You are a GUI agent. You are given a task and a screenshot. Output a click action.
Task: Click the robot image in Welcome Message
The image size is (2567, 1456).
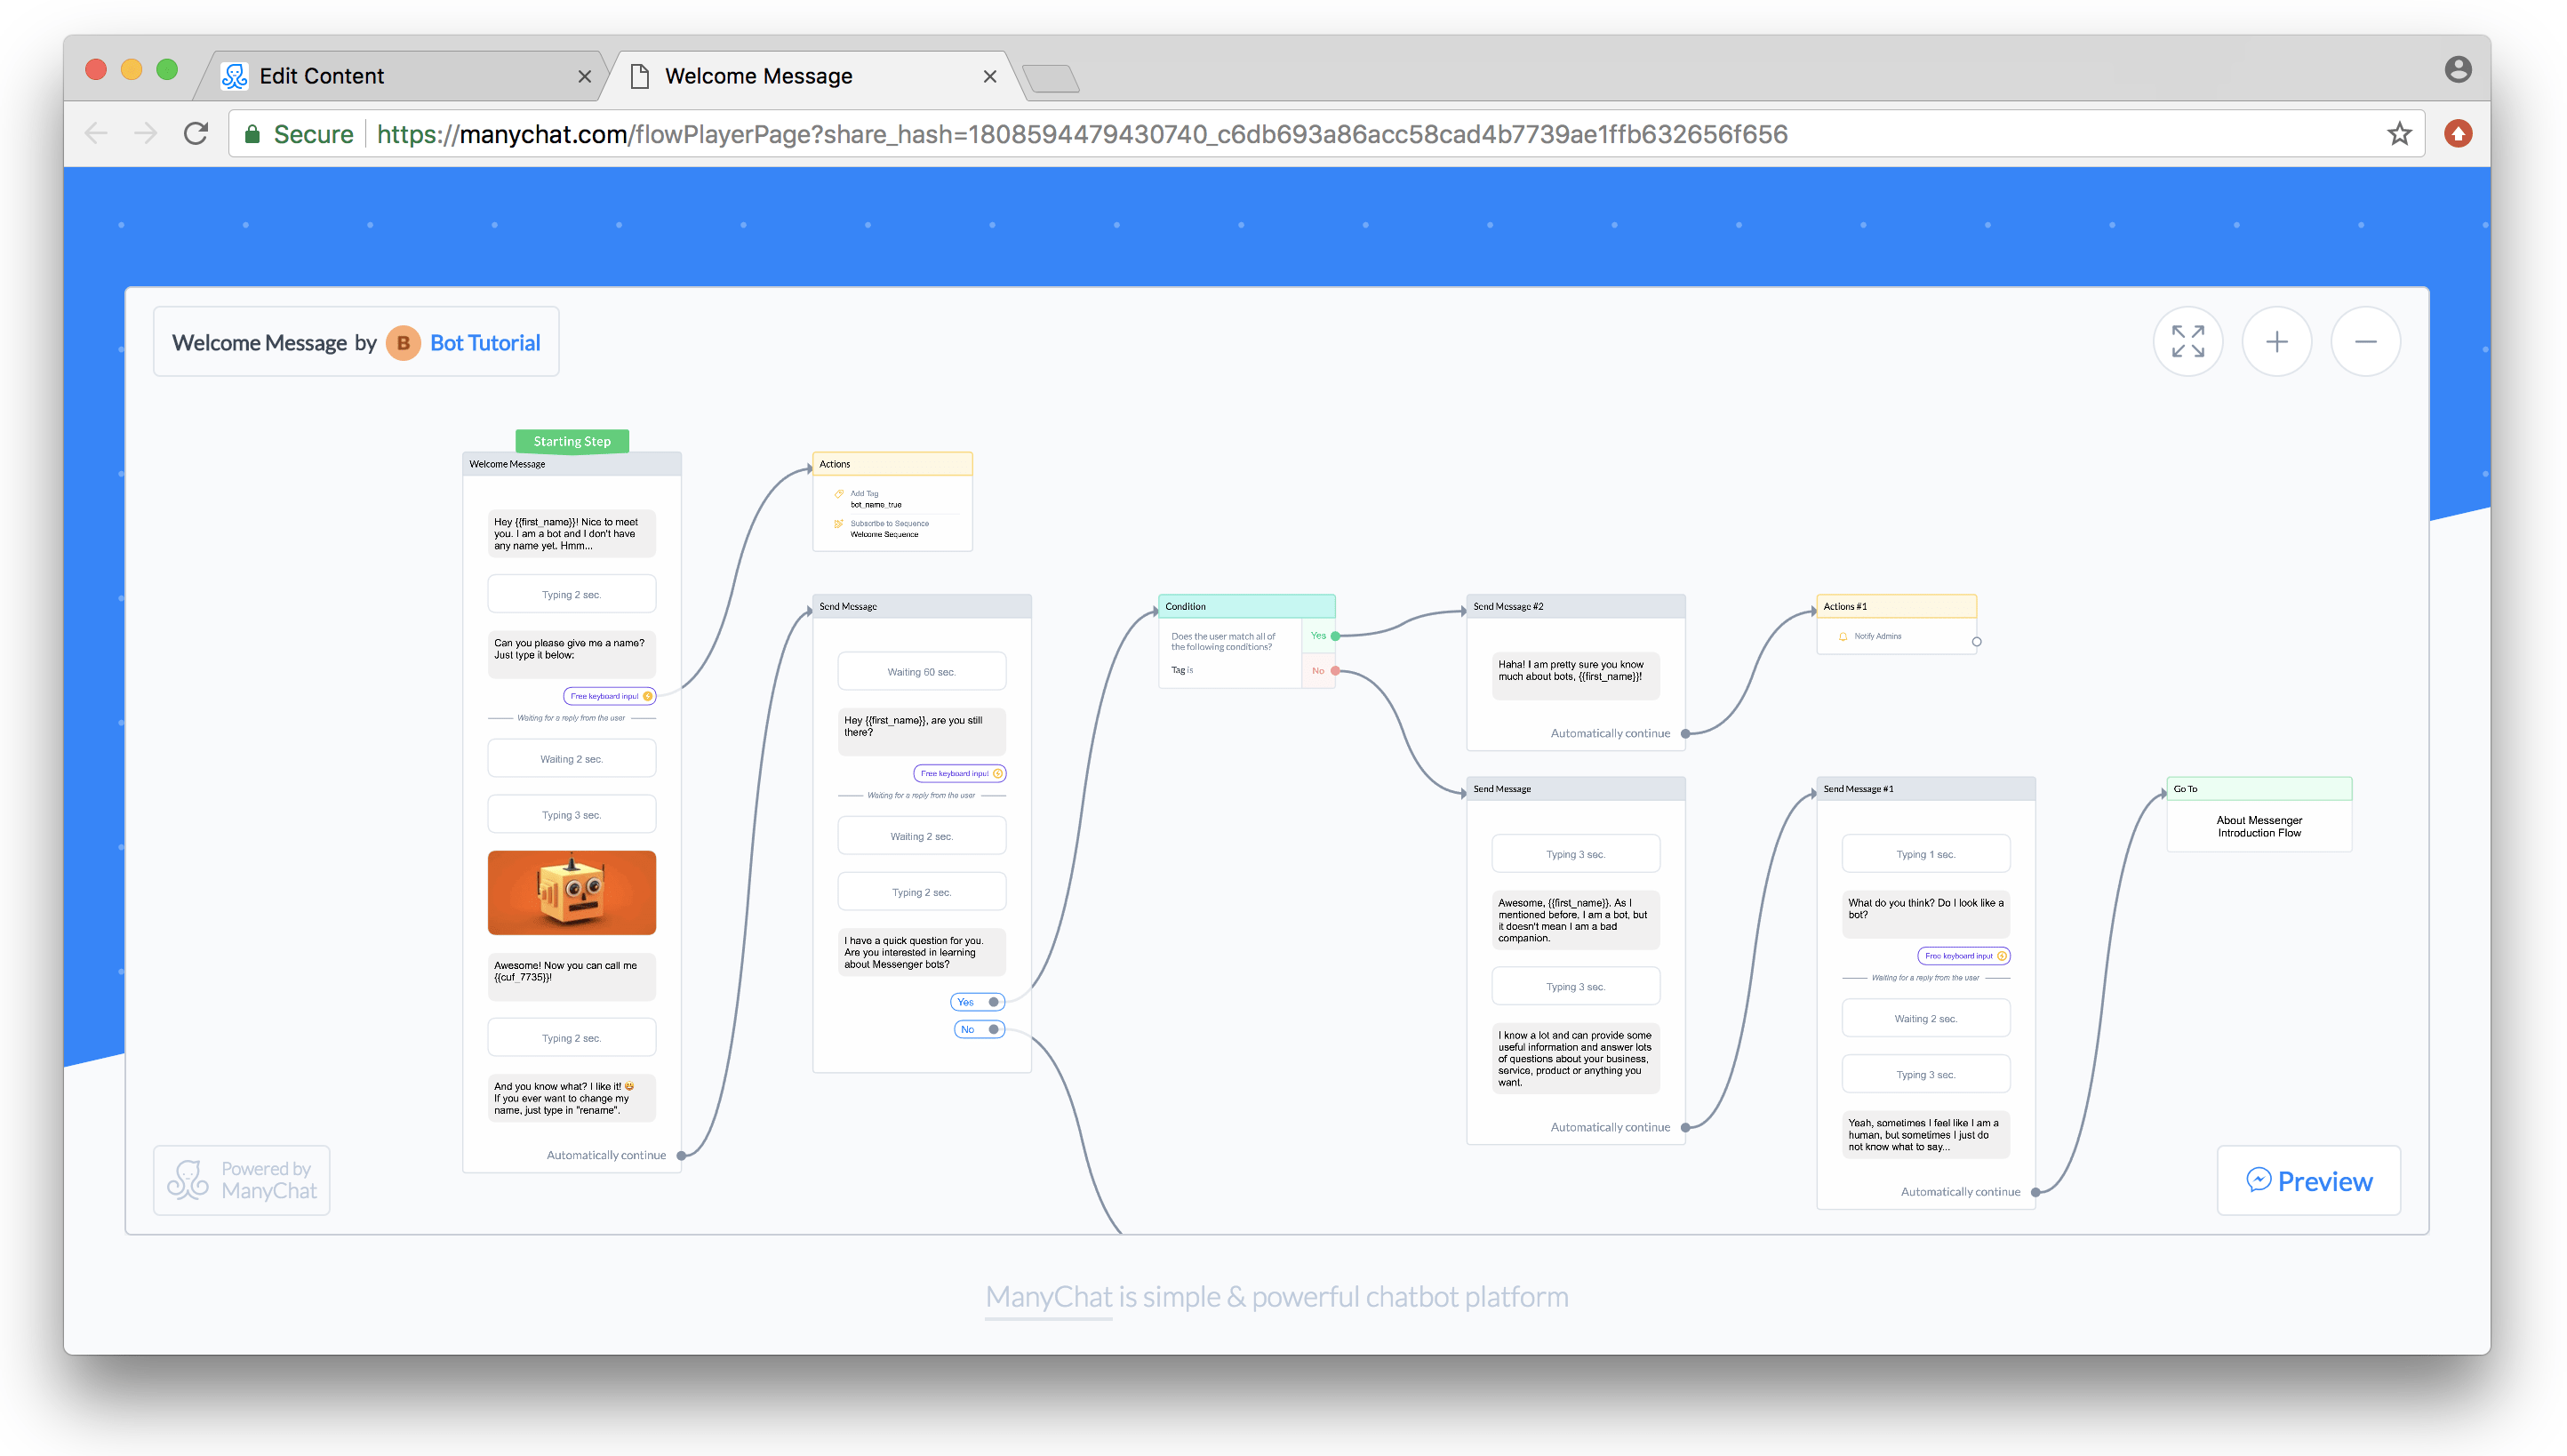[572, 893]
